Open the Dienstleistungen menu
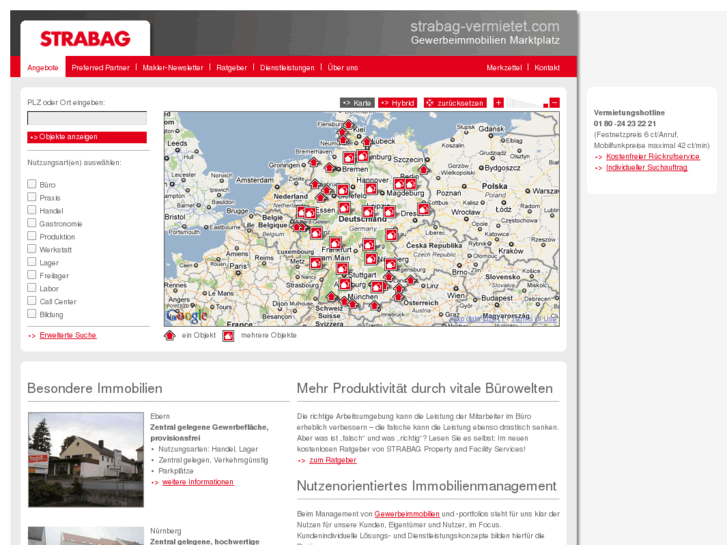Screen dimensions: 727x545 (287, 68)
